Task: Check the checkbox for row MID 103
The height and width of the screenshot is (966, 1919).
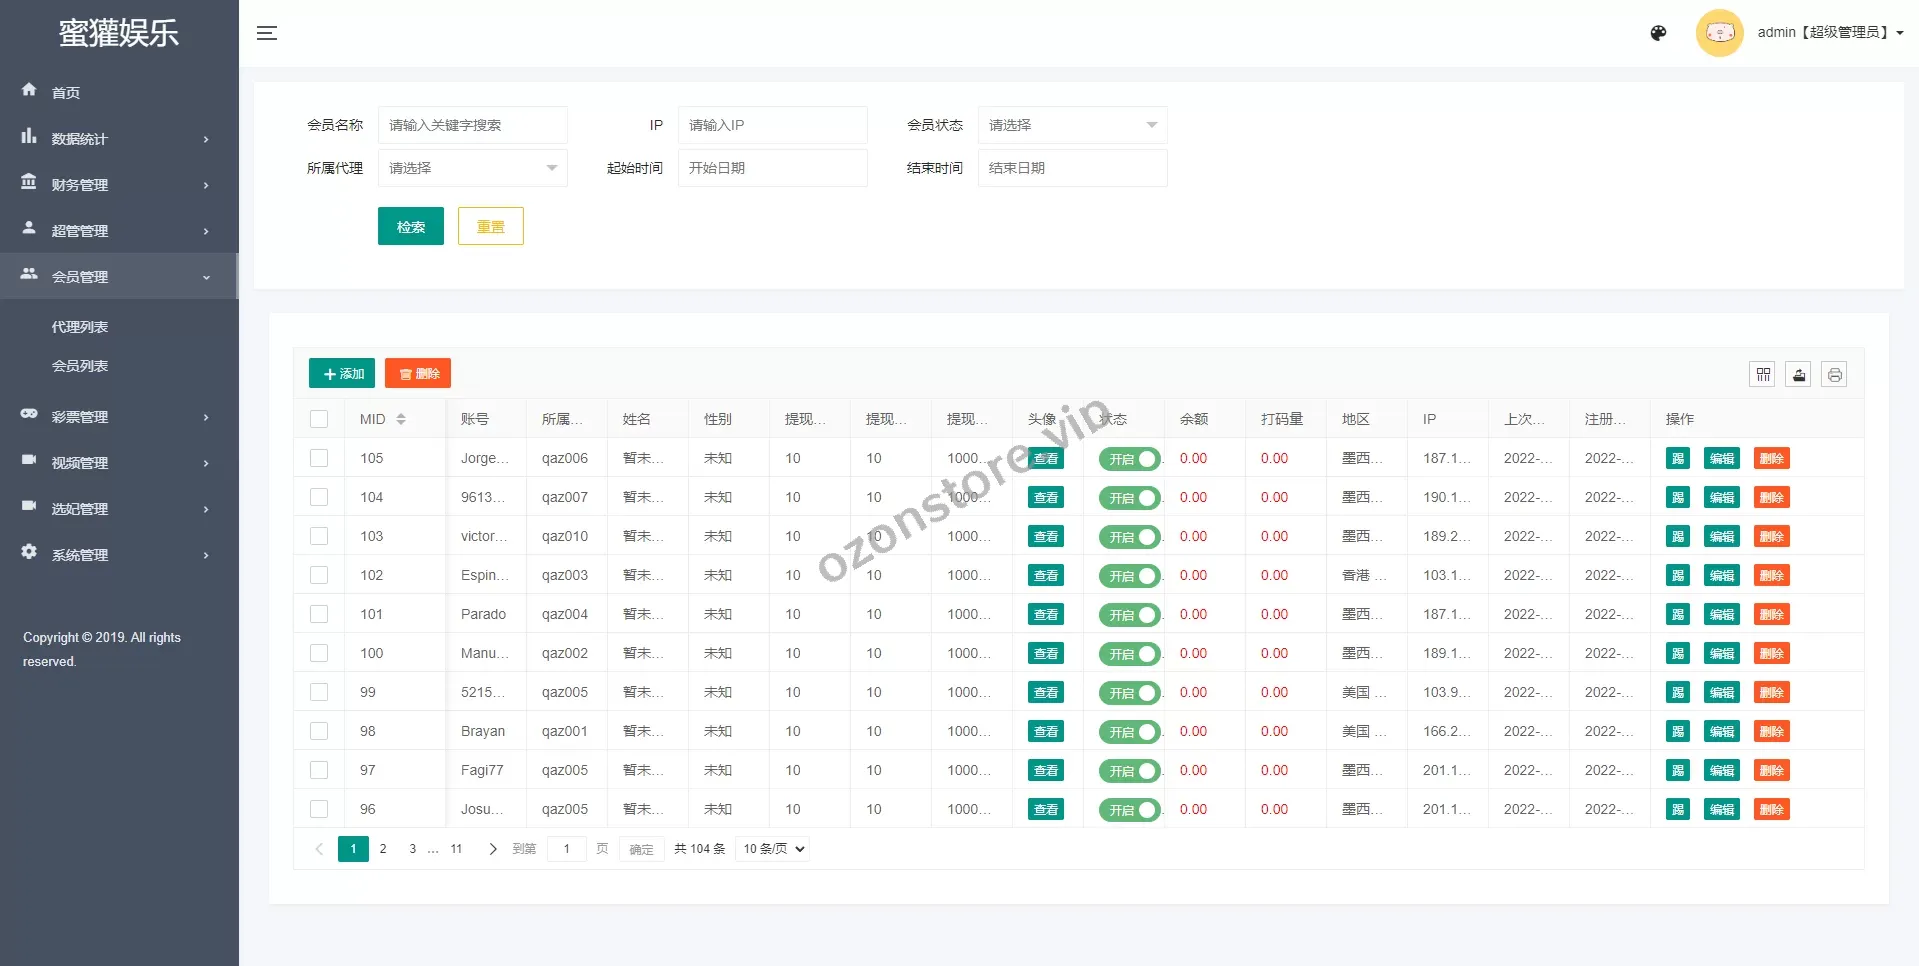Action: coord(319,536)
